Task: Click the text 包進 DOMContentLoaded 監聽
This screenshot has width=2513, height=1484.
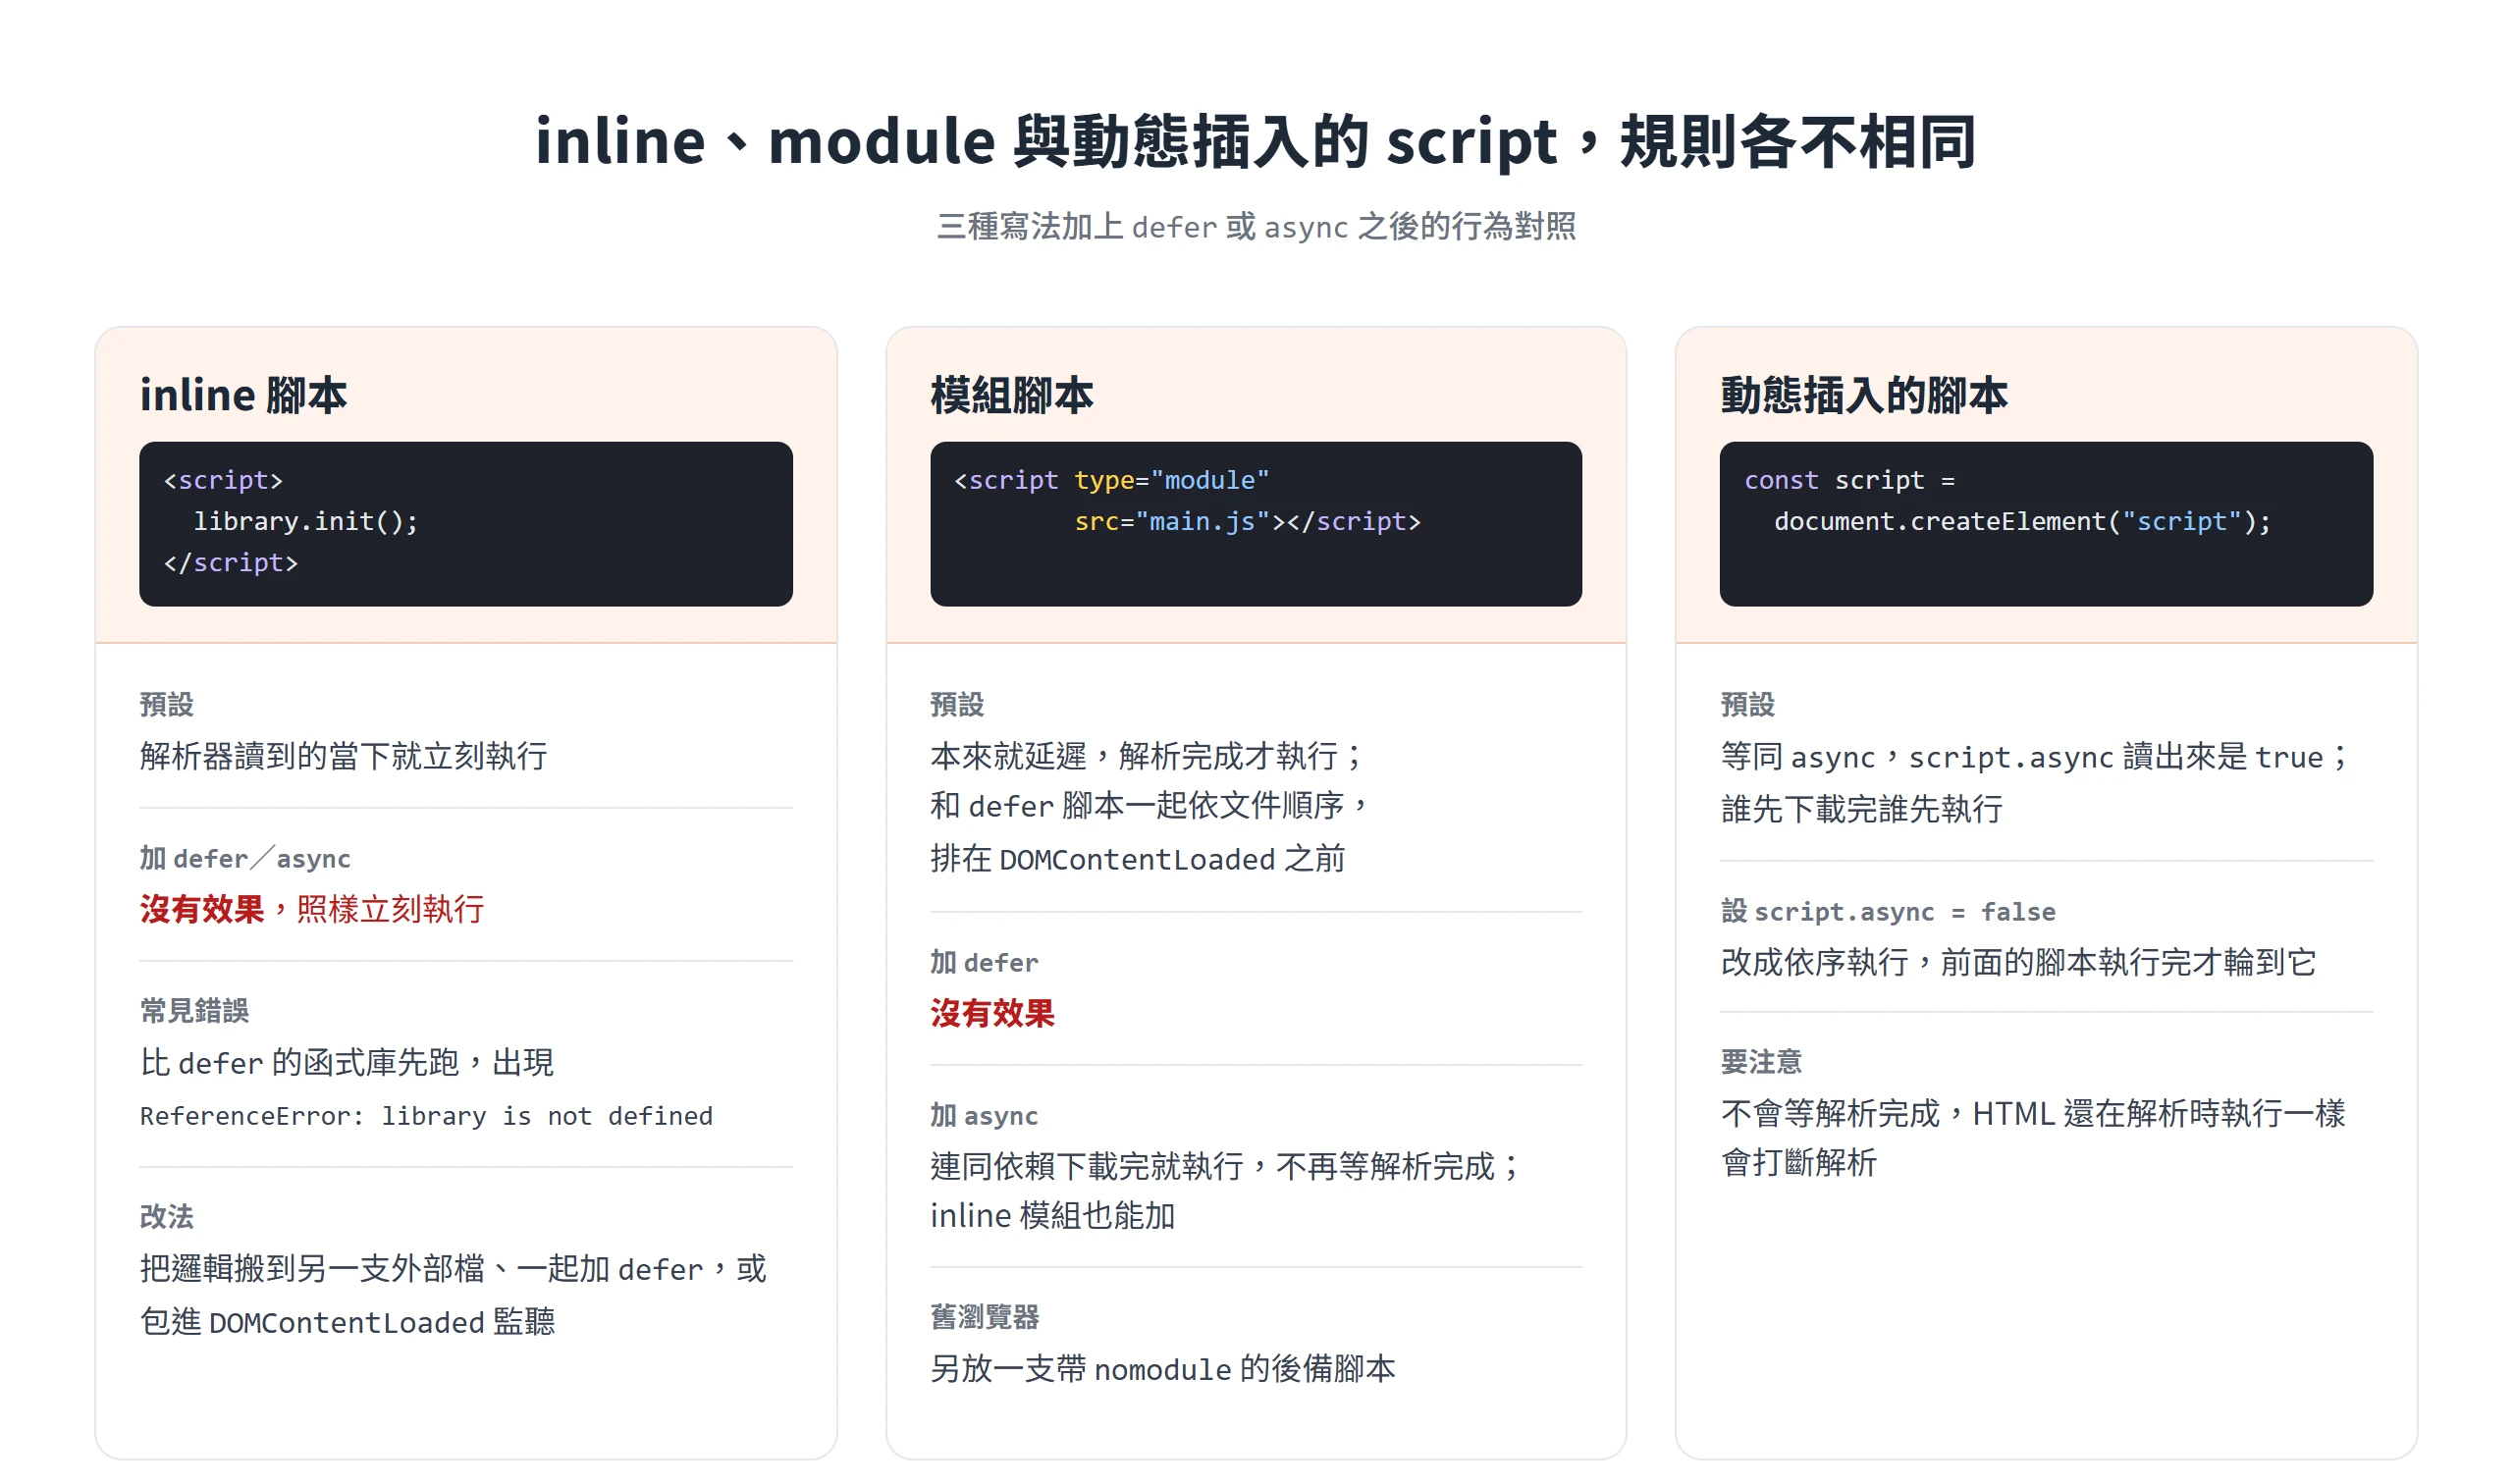Action: click(x=347, y=1322)
